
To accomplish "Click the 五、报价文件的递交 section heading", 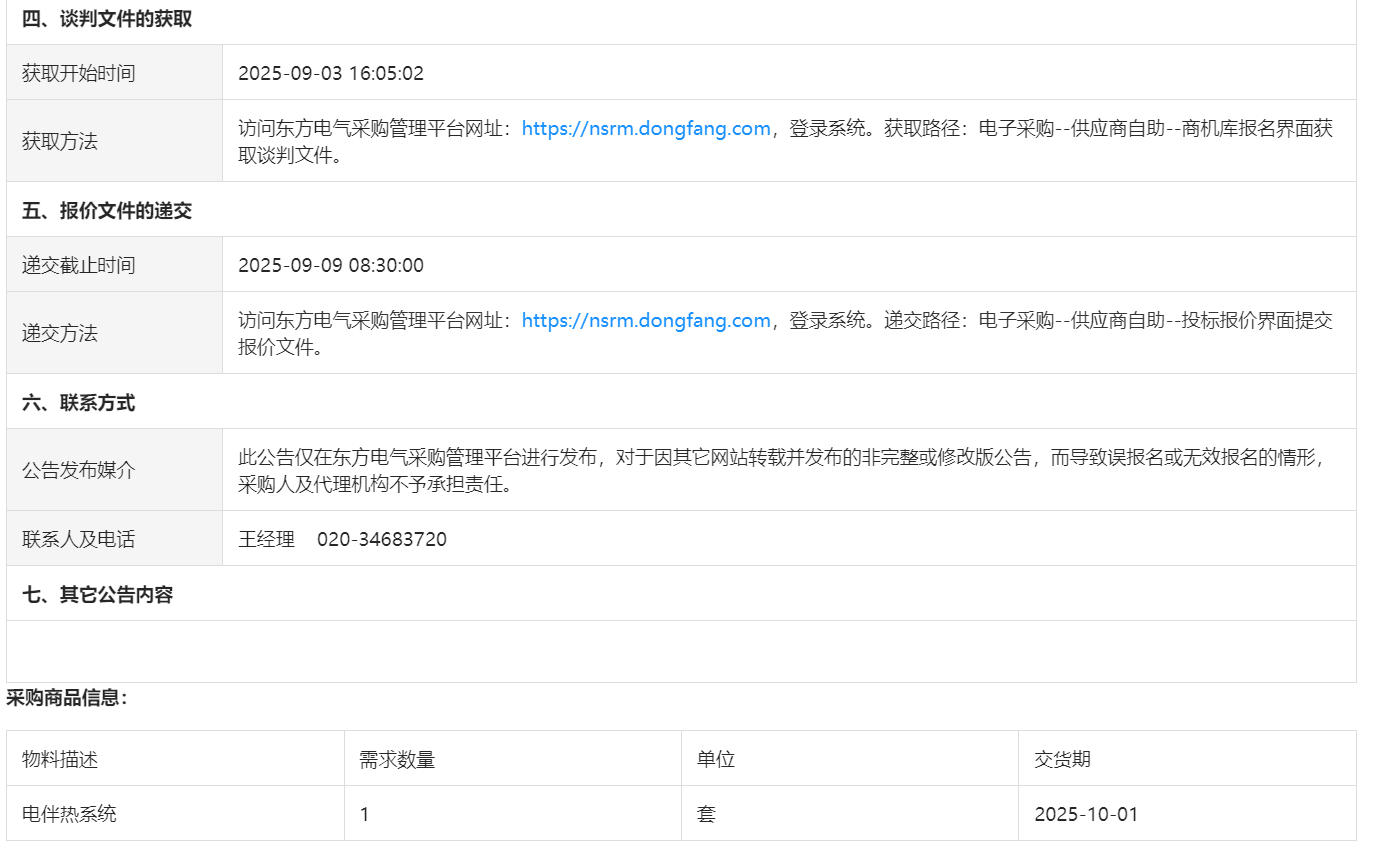I will pos(107,211).
